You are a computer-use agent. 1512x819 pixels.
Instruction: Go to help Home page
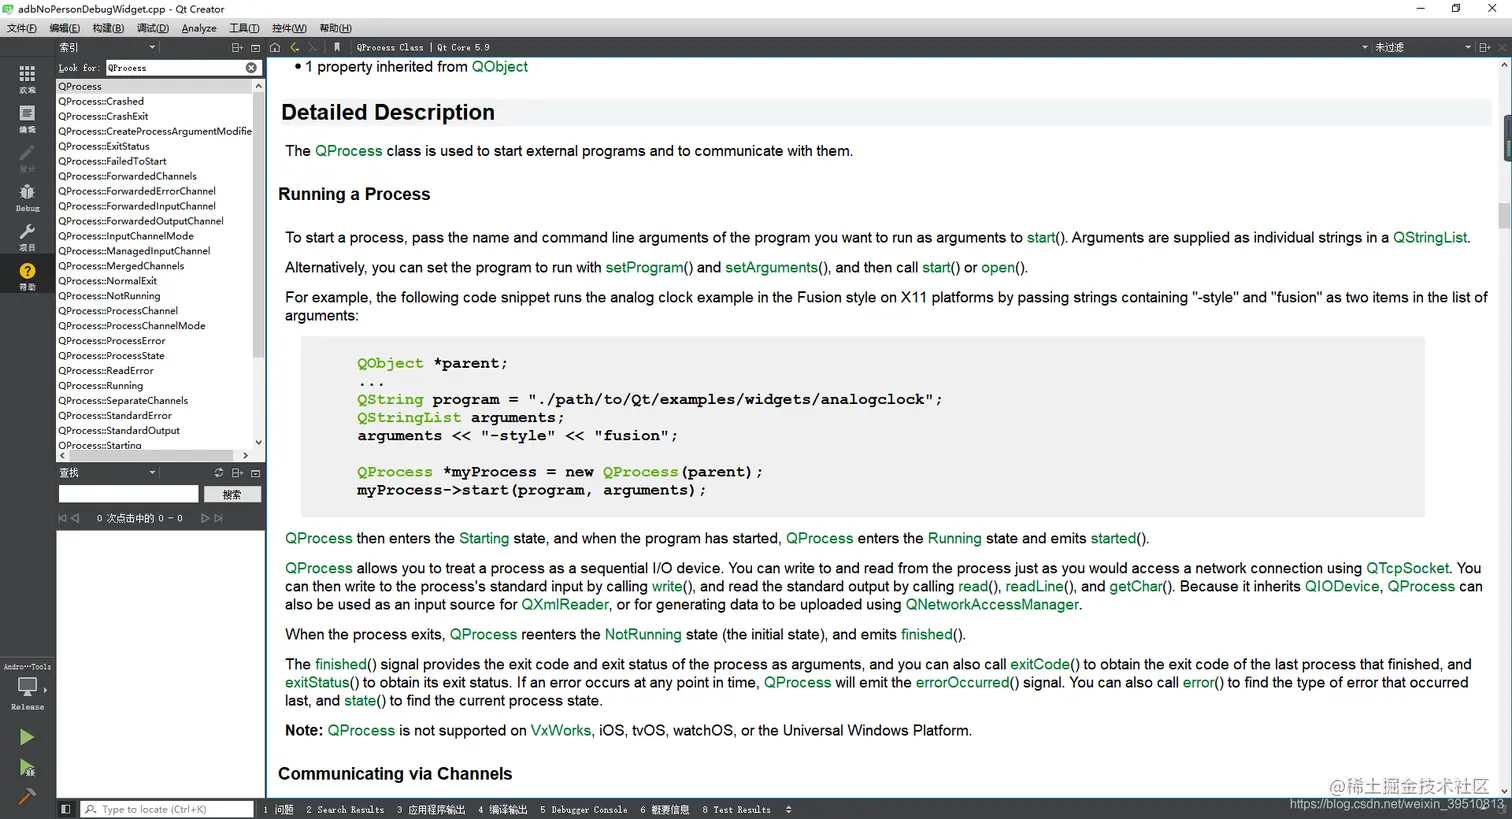[x=275, y=47]
